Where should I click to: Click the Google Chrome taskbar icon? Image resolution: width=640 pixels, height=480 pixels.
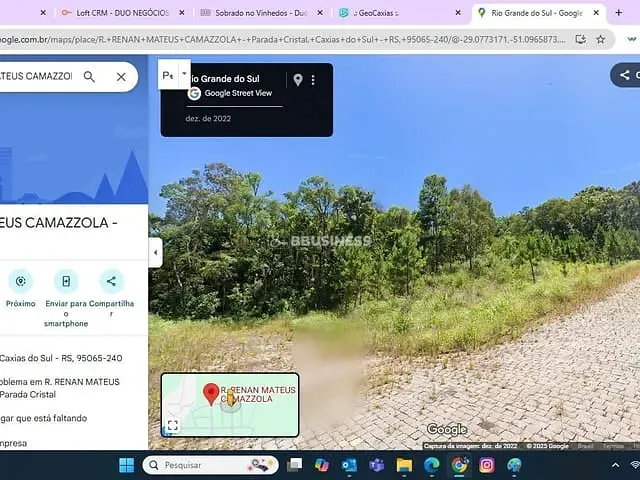[x=459, y=465]
